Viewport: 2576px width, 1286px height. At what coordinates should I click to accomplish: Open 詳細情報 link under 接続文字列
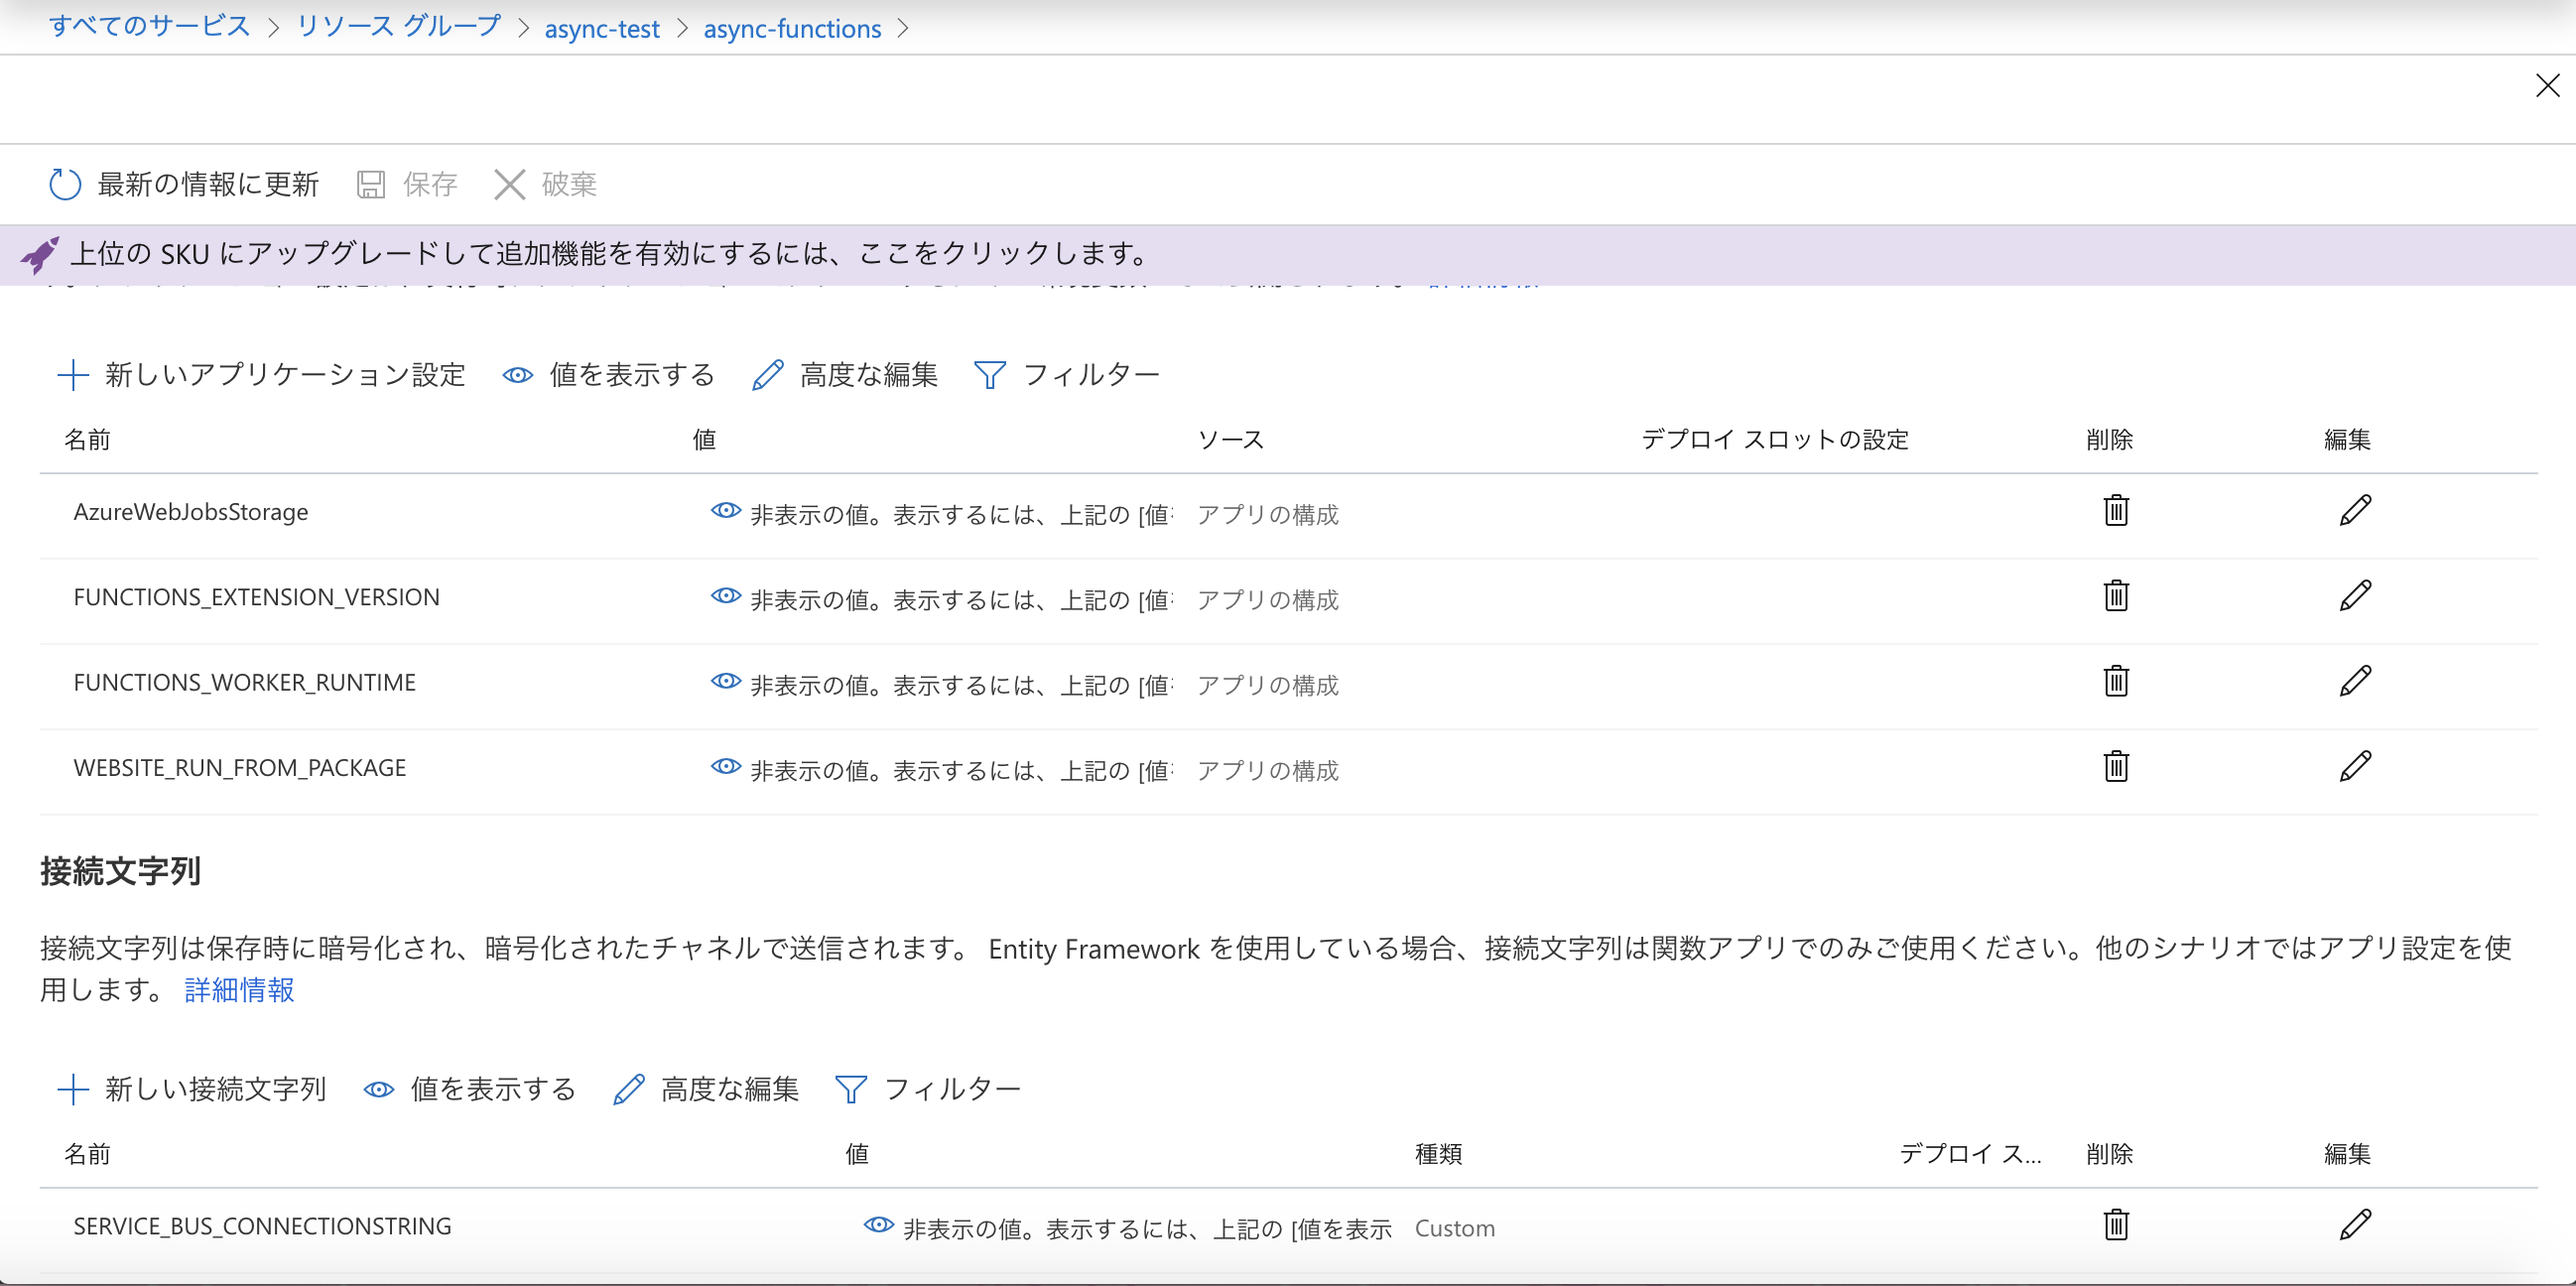pyautogui.click(x=239, y=990)
